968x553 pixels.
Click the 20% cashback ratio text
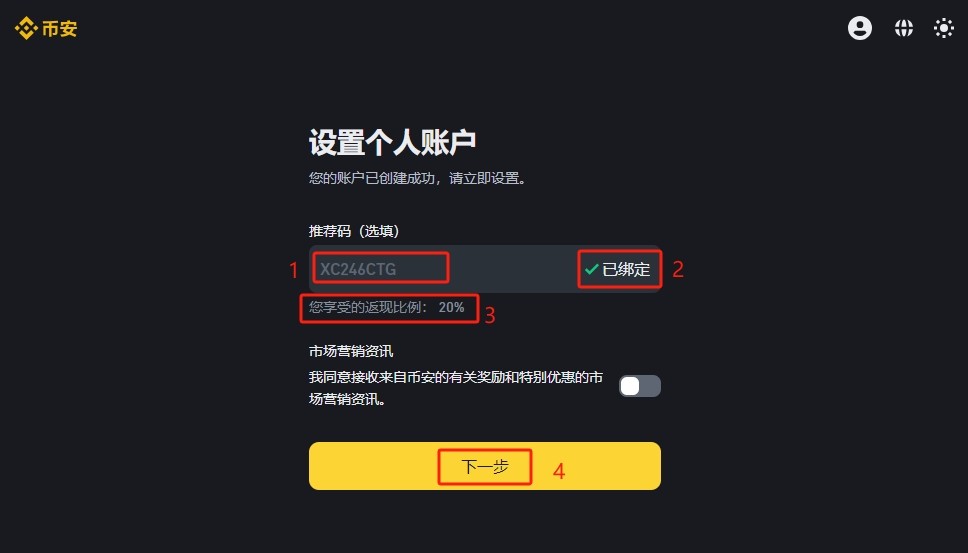[x=451, y=307]
